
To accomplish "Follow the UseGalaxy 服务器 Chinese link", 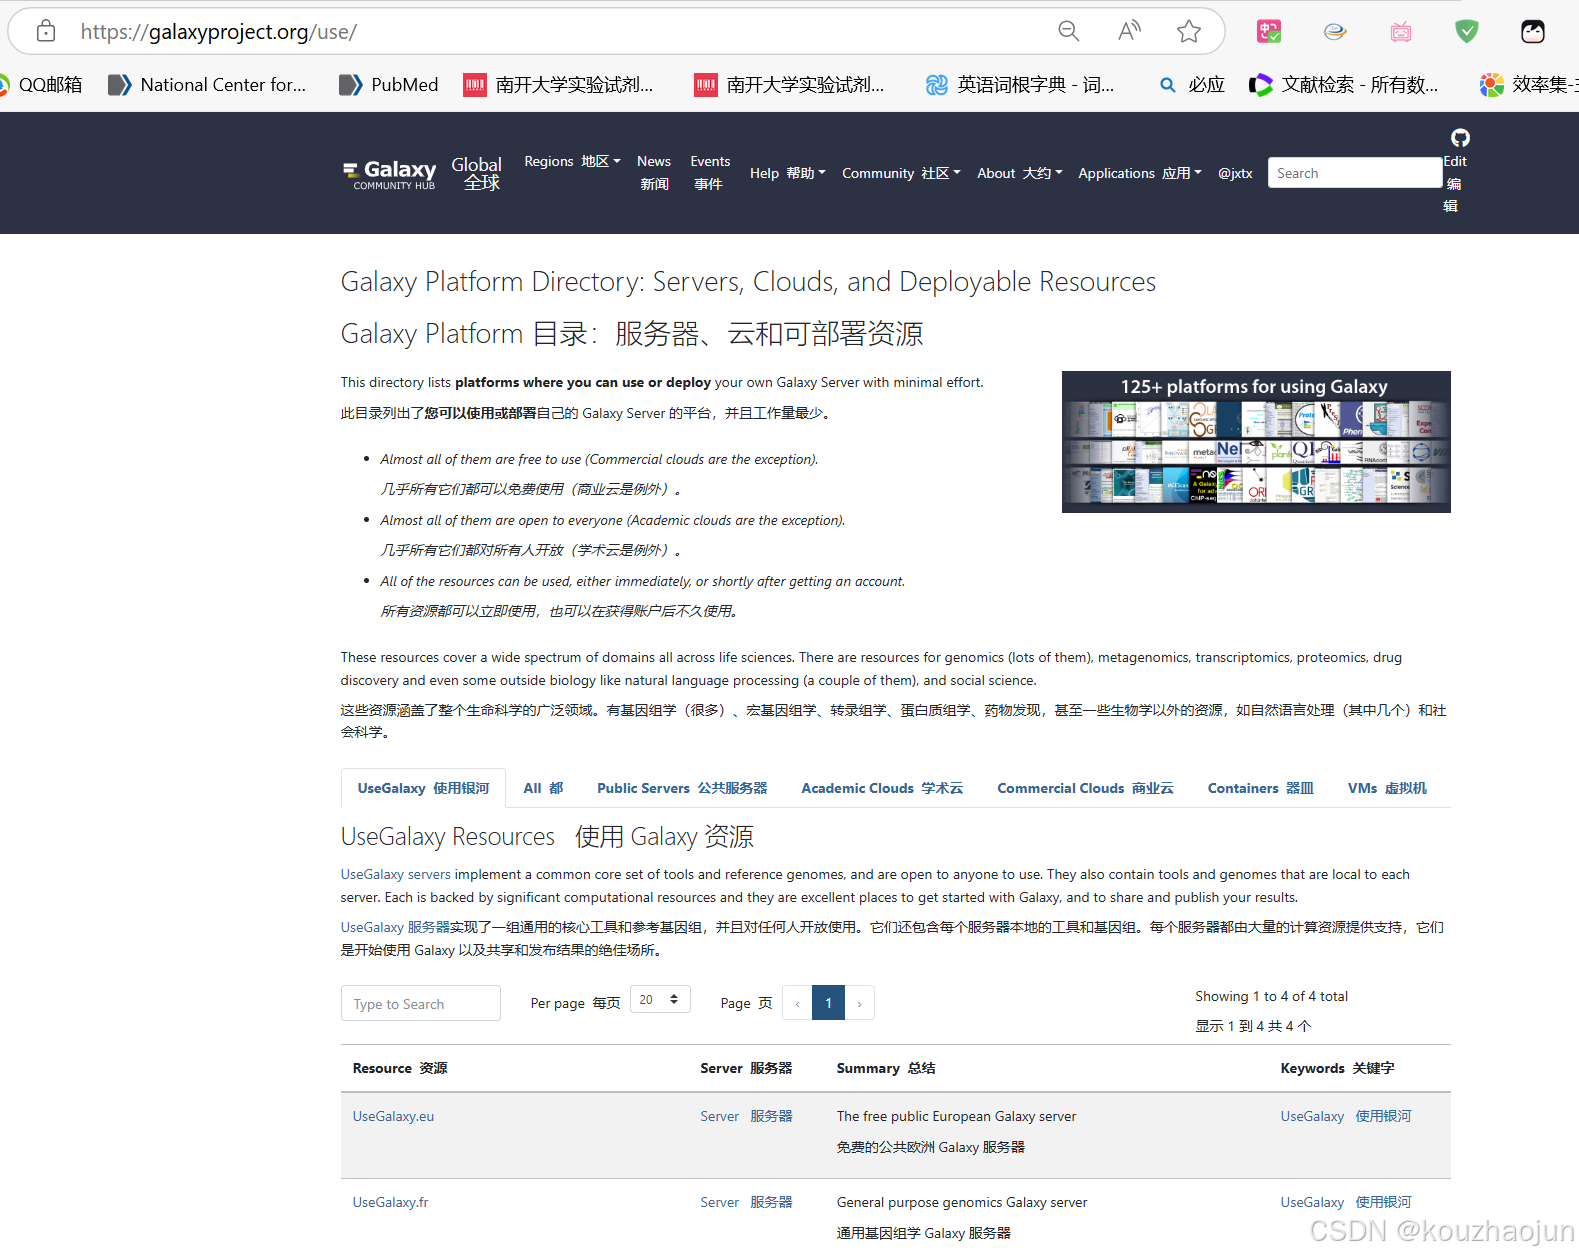I will [395, 927].
